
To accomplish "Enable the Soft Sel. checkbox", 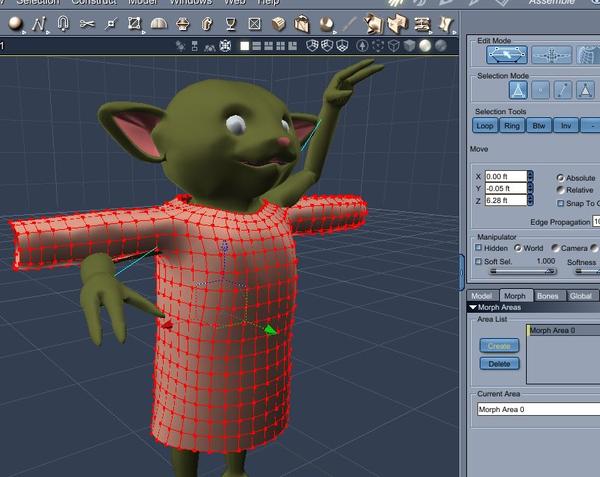I will pyautogui.click(x=478, y=261).
